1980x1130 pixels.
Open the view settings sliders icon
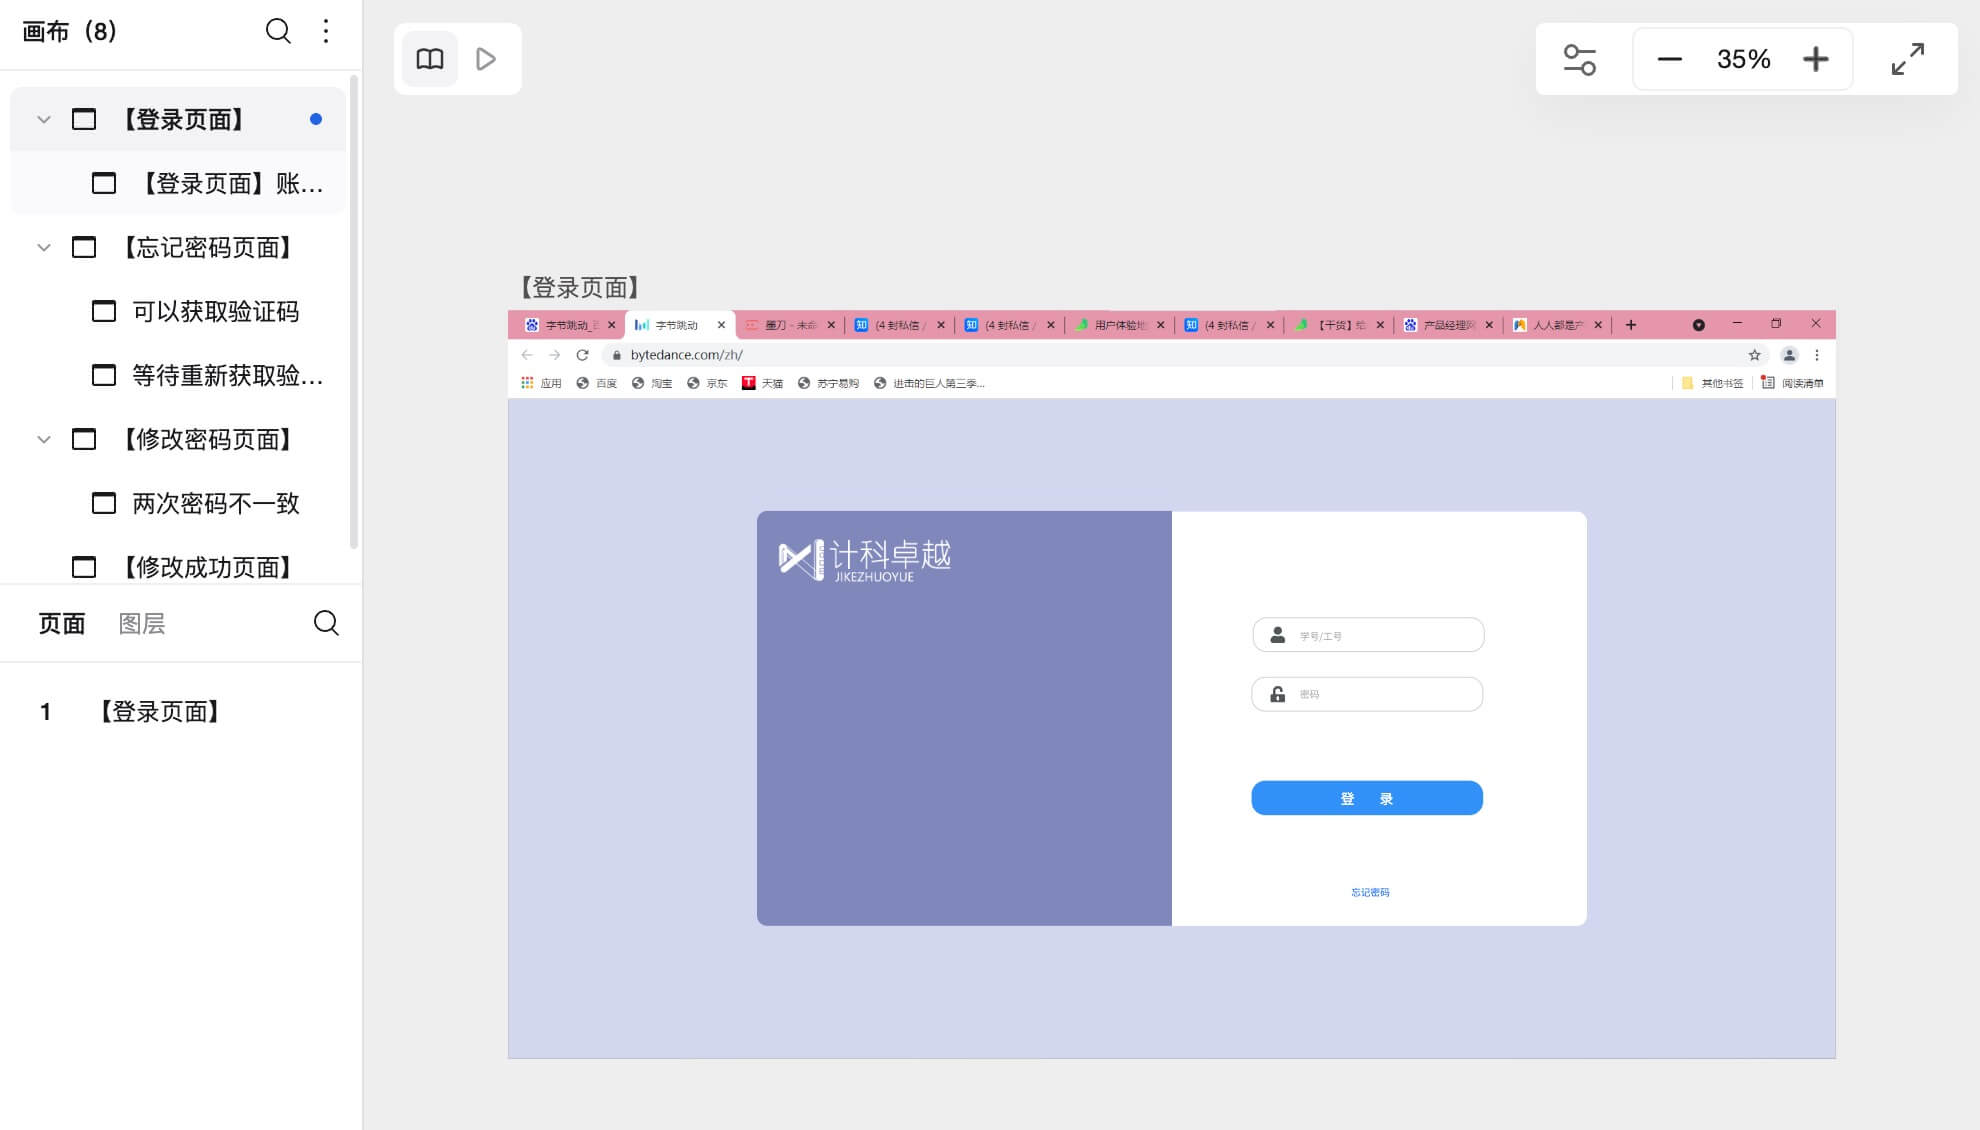(1581, 58)
